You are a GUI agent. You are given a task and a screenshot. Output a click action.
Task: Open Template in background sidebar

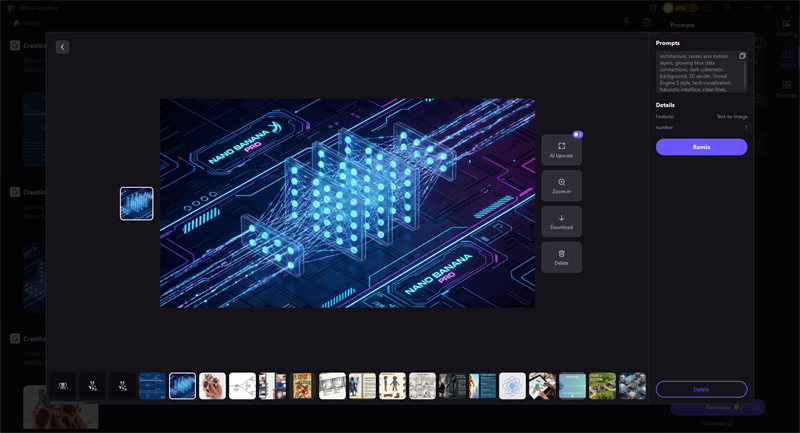pos(786,89)
